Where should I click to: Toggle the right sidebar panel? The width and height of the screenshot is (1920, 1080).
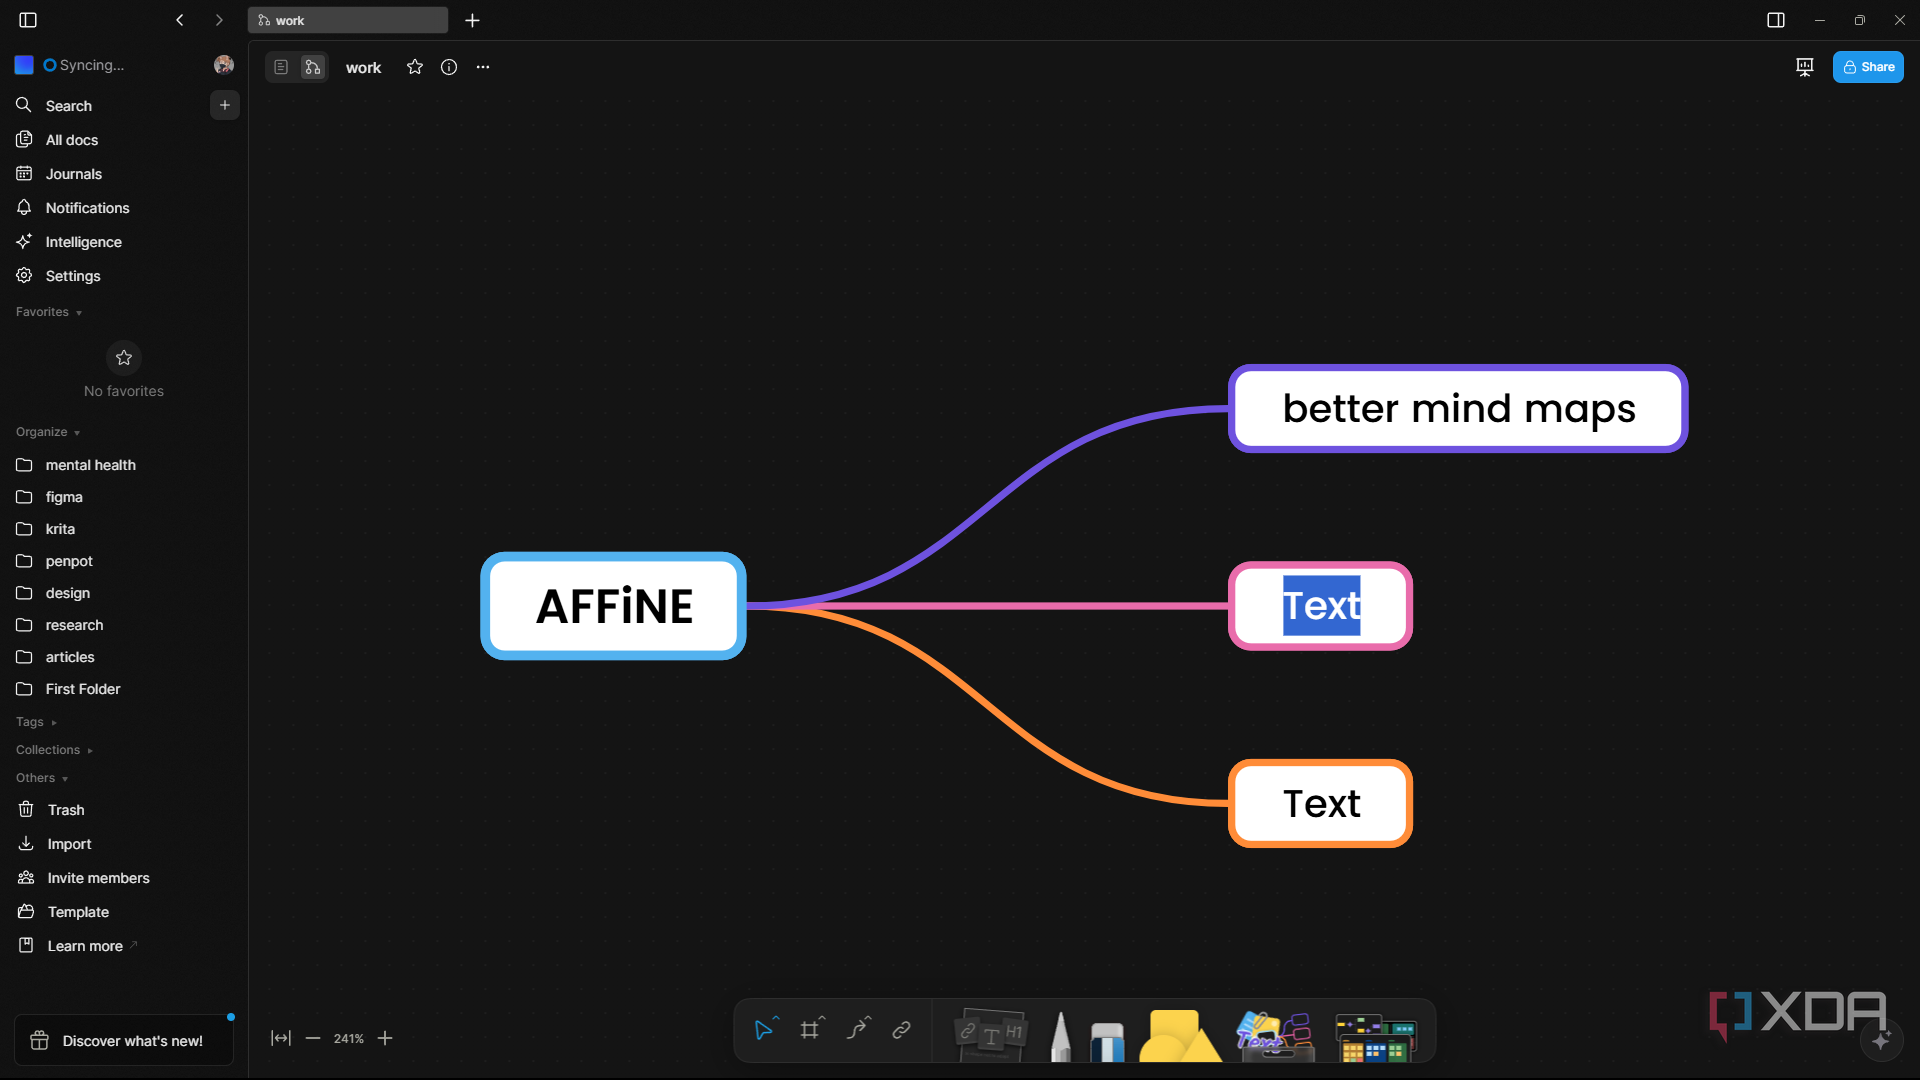[1776, 20]
